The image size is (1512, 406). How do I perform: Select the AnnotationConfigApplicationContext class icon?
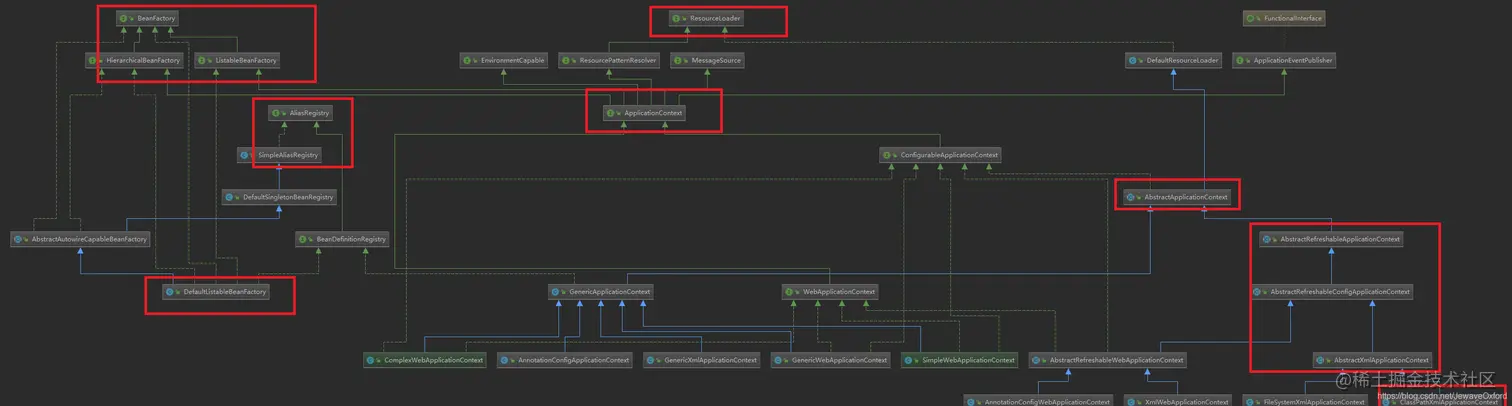[x=506, y=360]
